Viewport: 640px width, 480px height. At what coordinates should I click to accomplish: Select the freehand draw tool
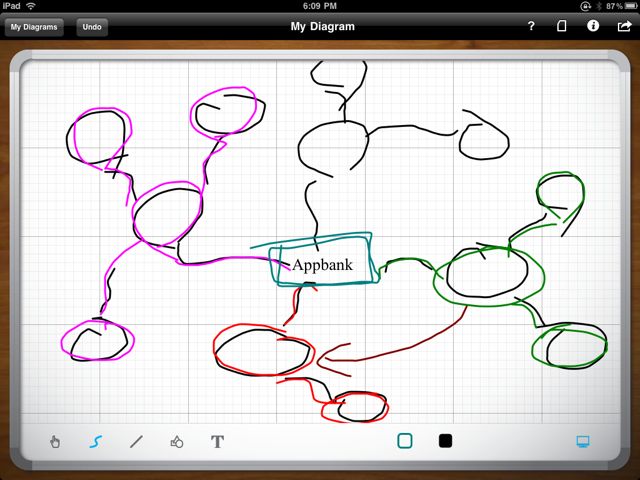(96, 442)
